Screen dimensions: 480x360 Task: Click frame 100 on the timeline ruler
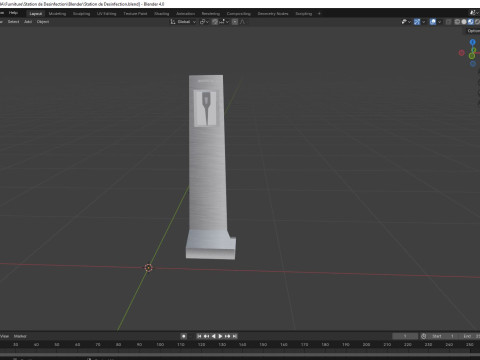pos(160,344)
